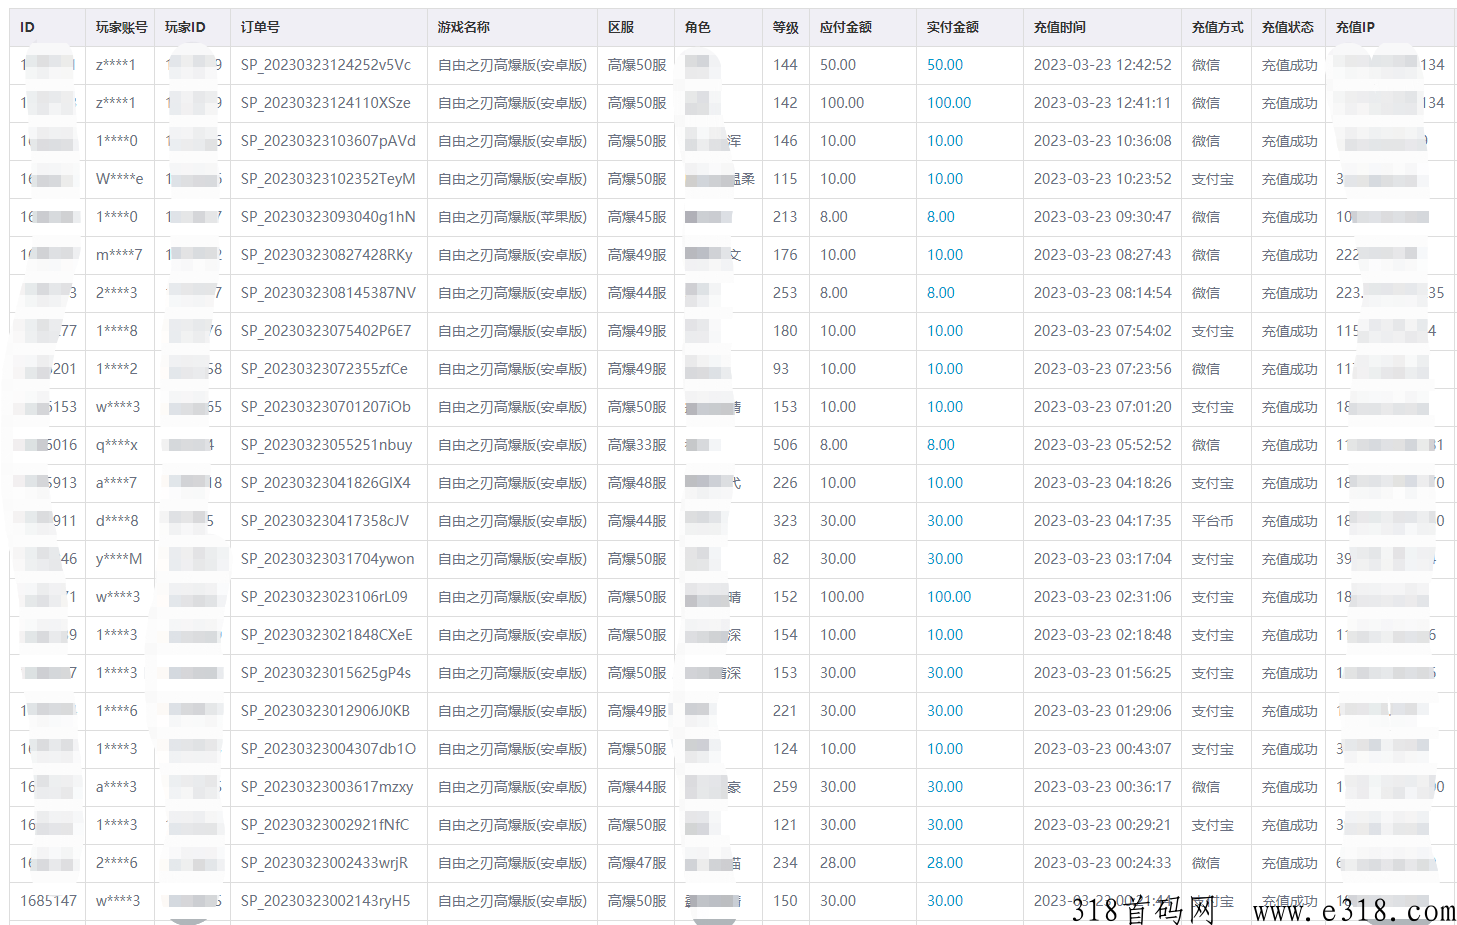Screen dimensions: 1457x925
Task: Click the 实付金额 column header
Action: pyautogui.click(x=953, y=27)
